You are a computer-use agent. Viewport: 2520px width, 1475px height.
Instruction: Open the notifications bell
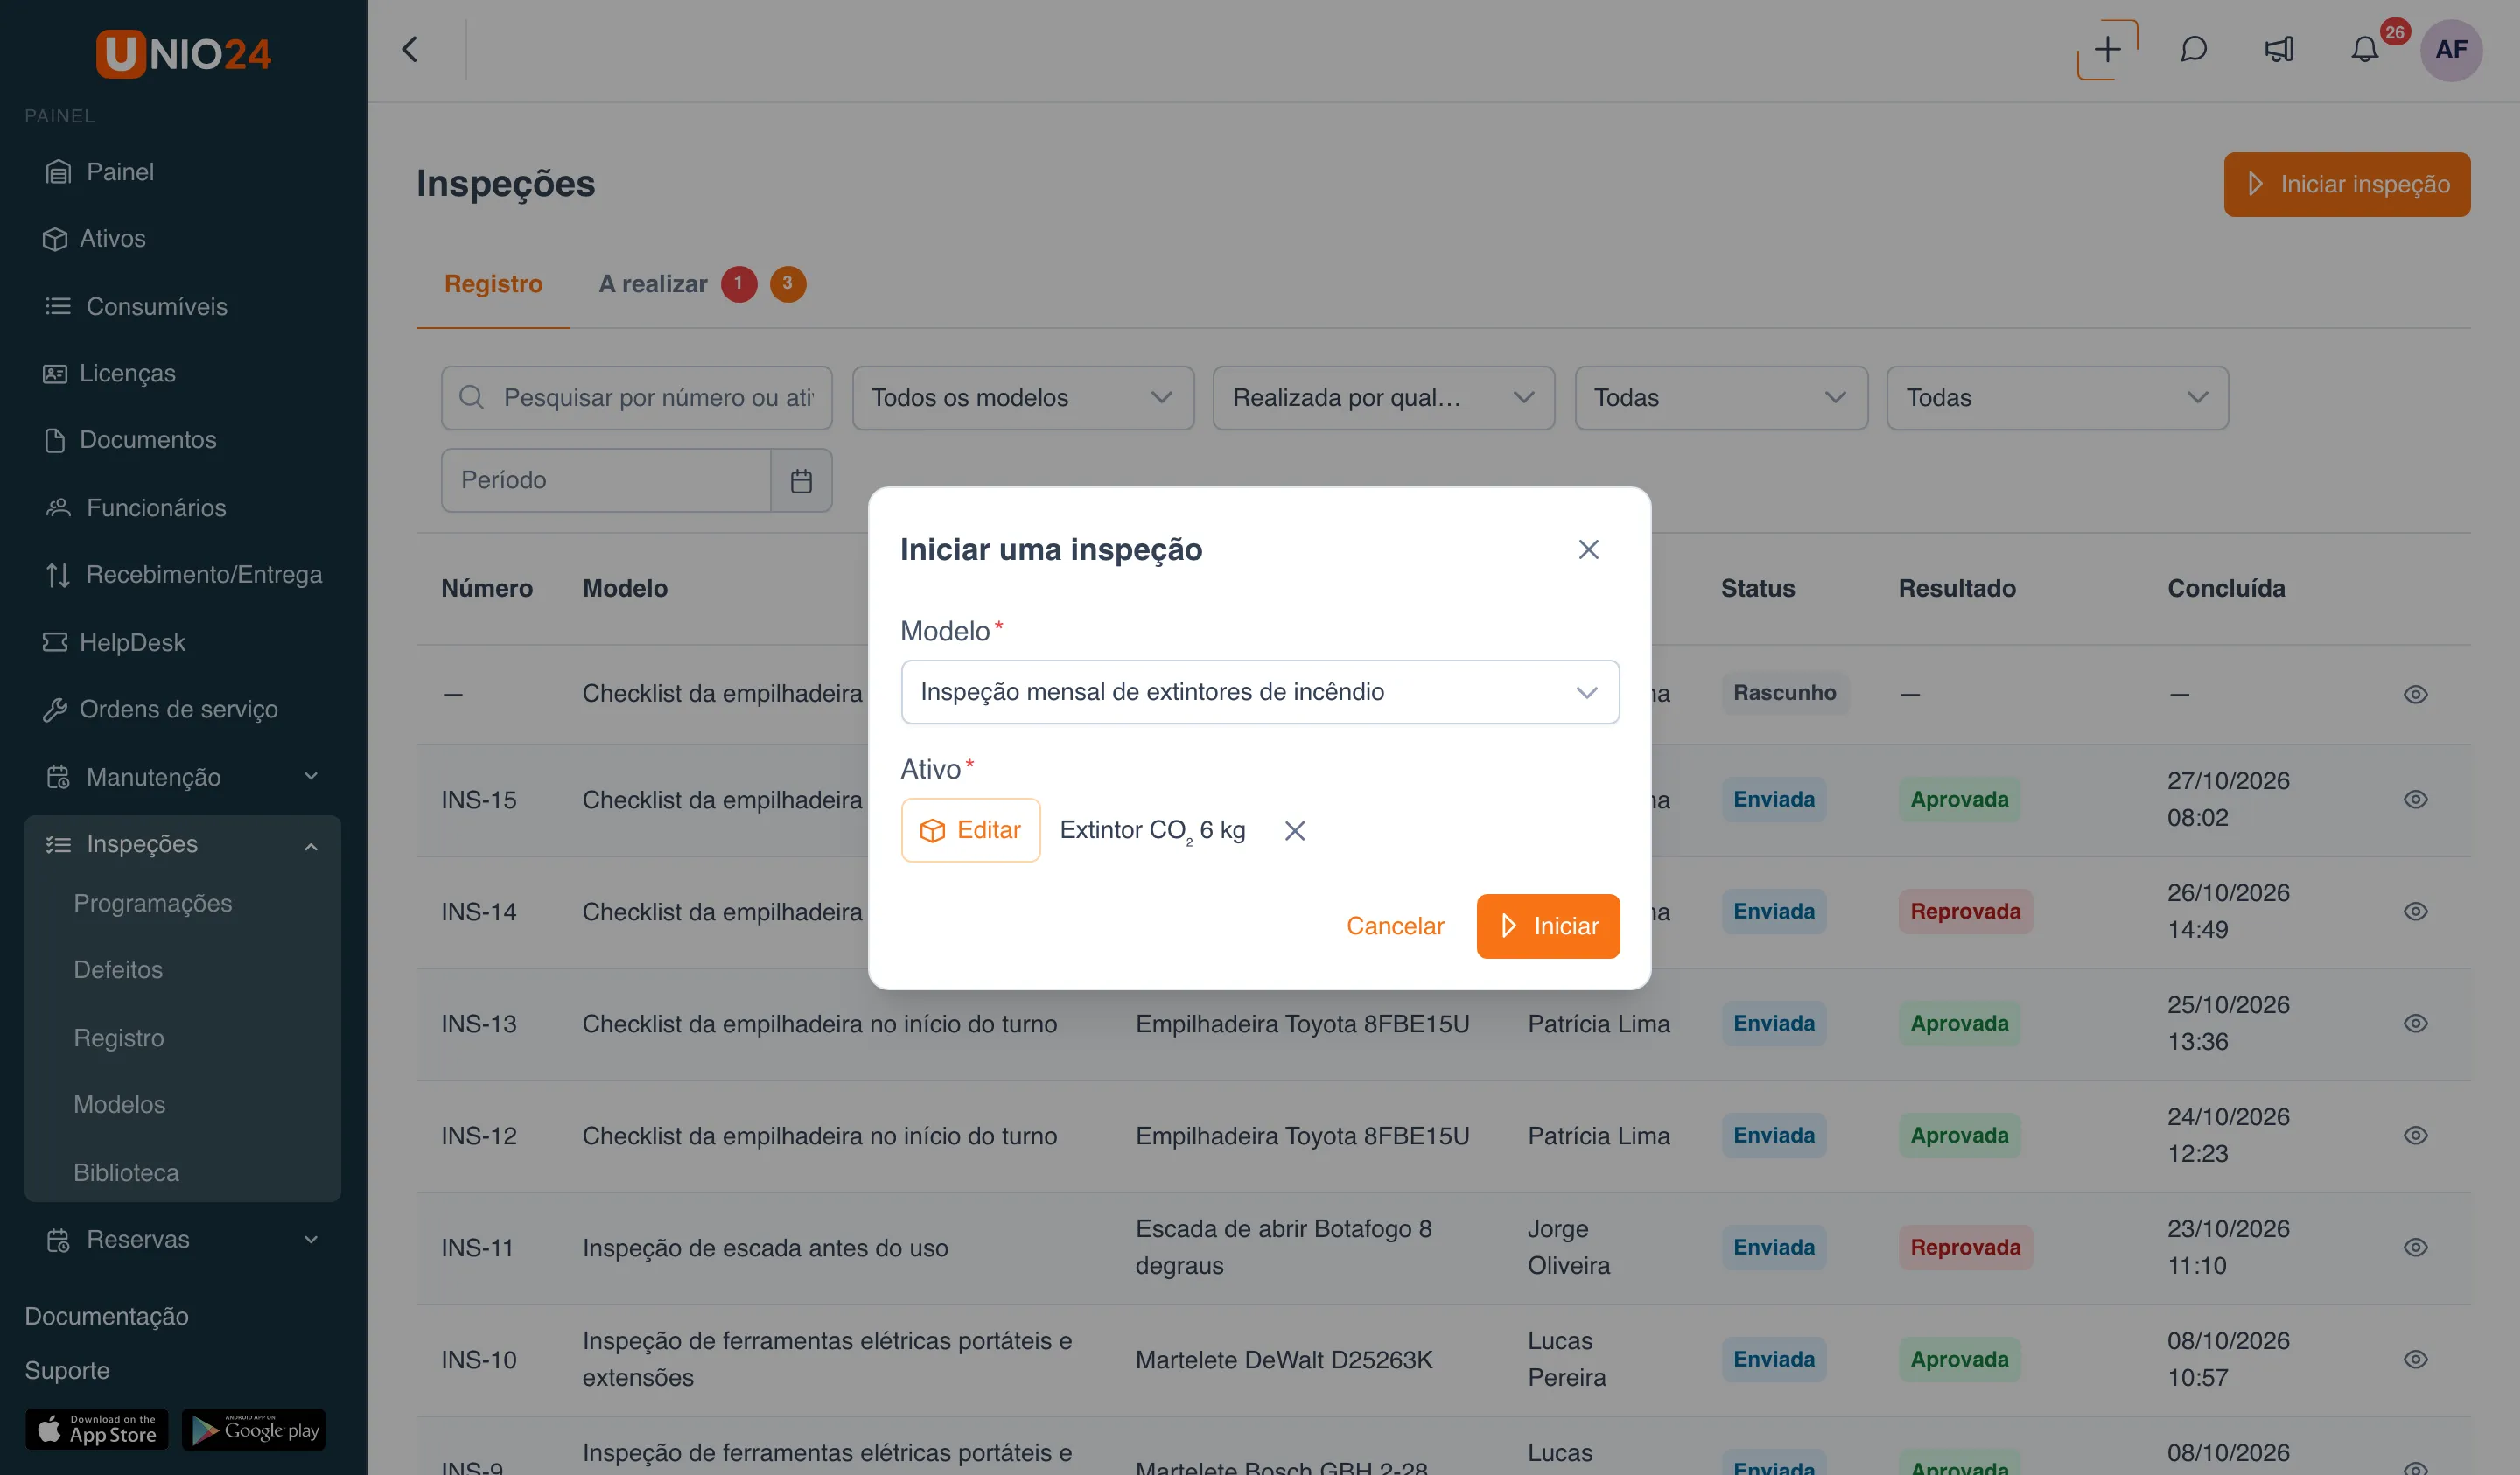coord(2364,50)
